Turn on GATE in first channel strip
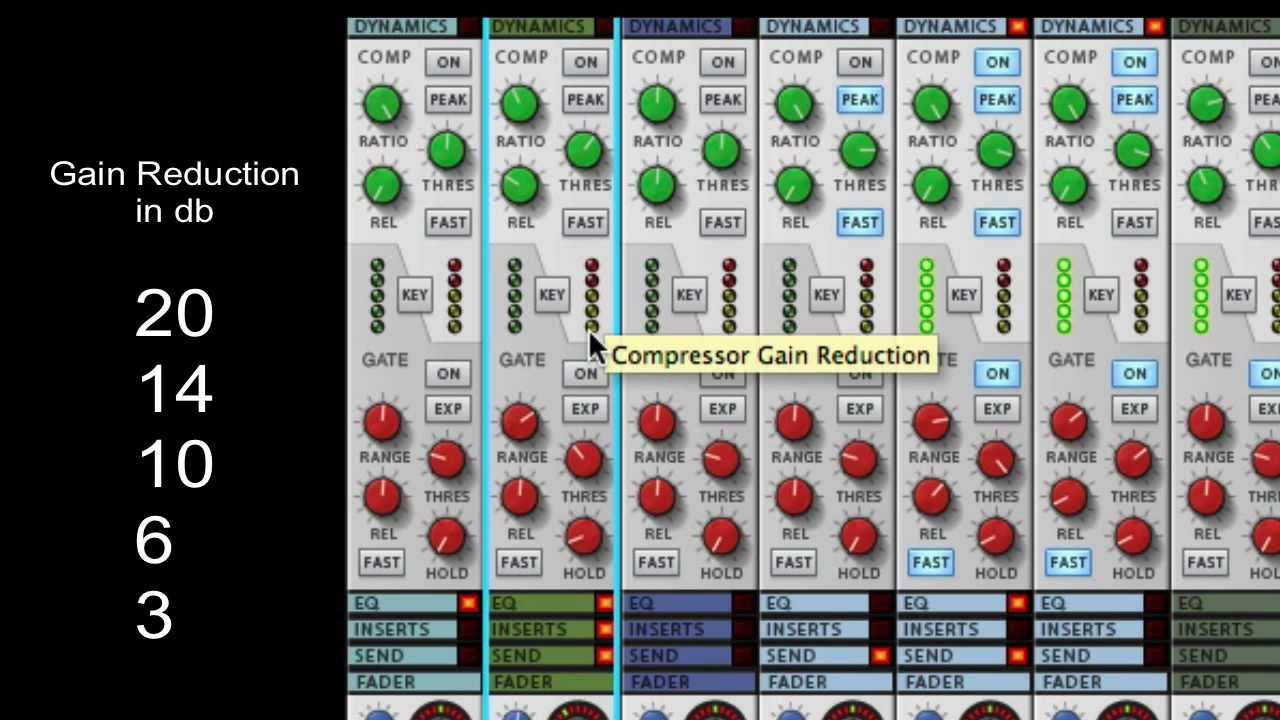Image resolution: width=1280 pixels, height=720 pixels. (x=448, y=373)
